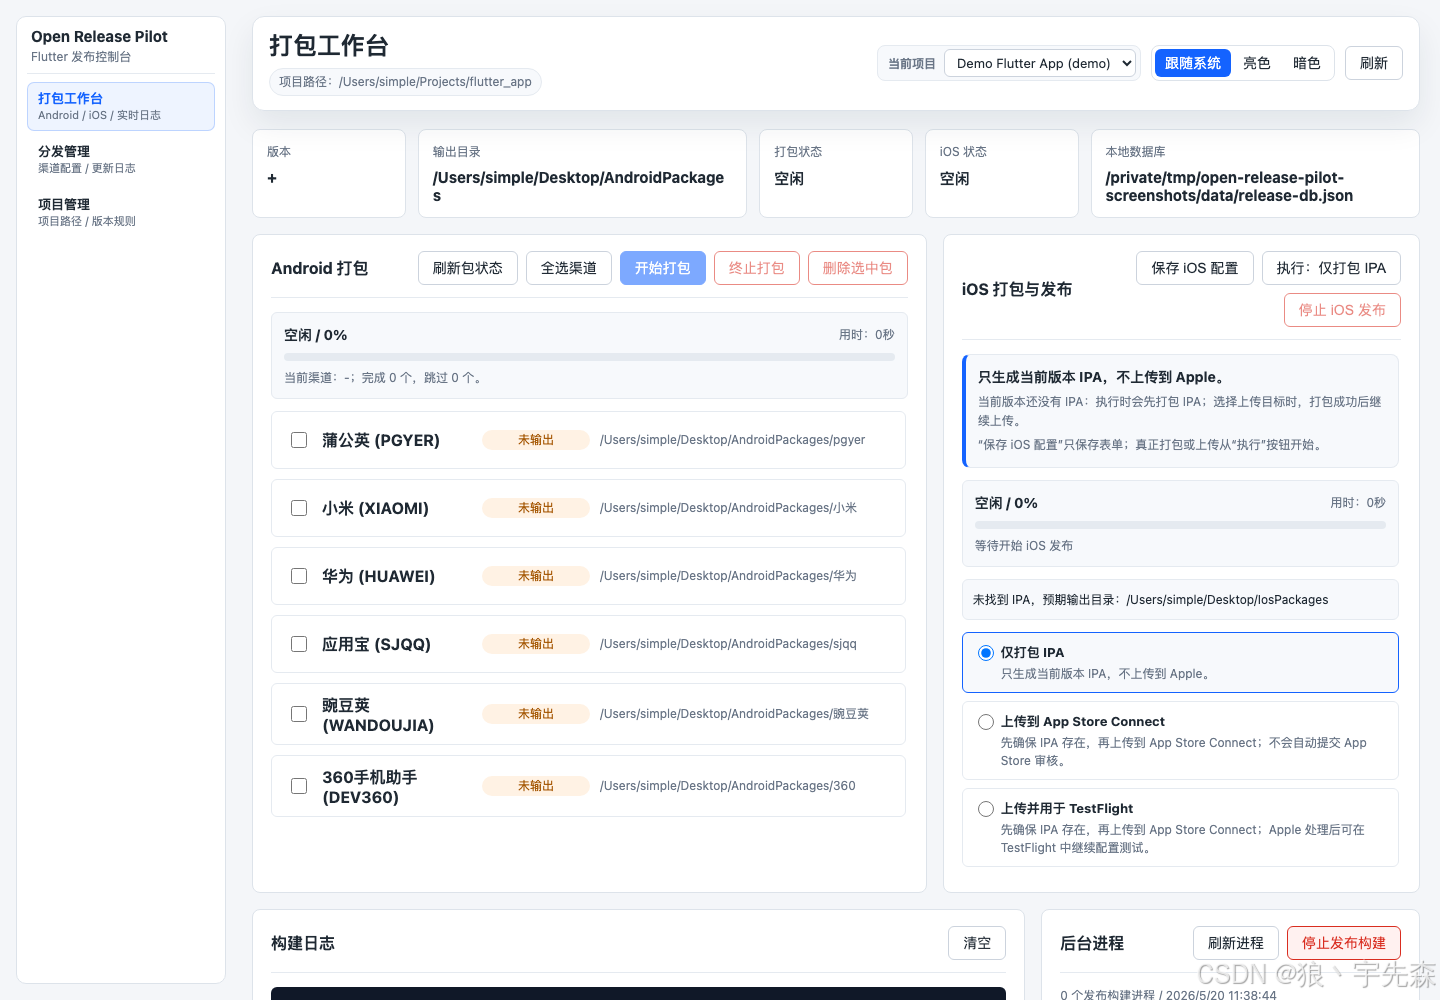Click the 停止发布构建 button
Viewport: 1440px width, 1000px height.
click(1344, 943)
